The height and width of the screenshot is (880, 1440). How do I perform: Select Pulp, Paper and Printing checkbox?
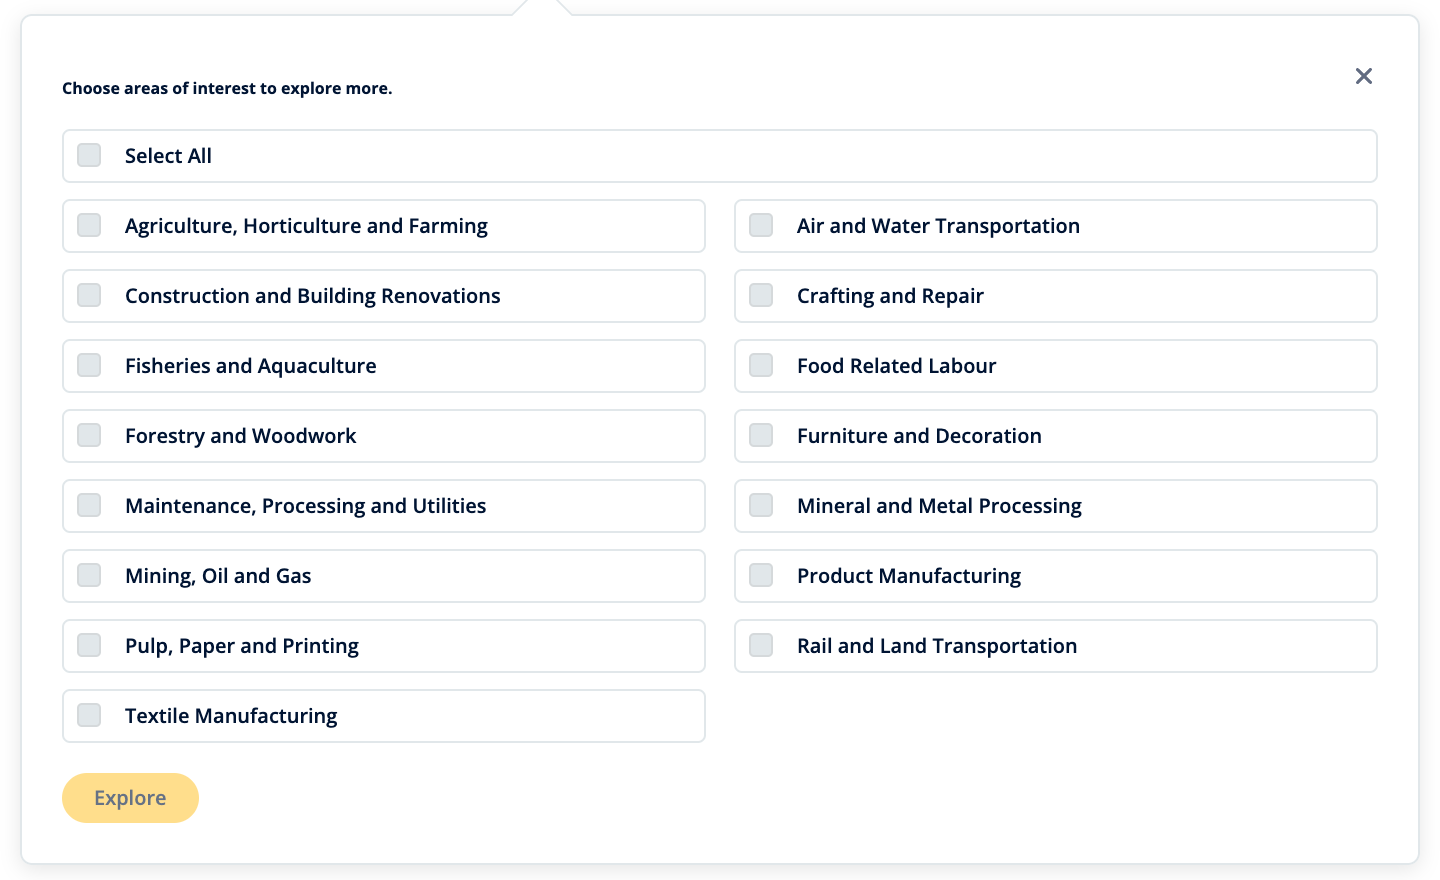[89, 645]
